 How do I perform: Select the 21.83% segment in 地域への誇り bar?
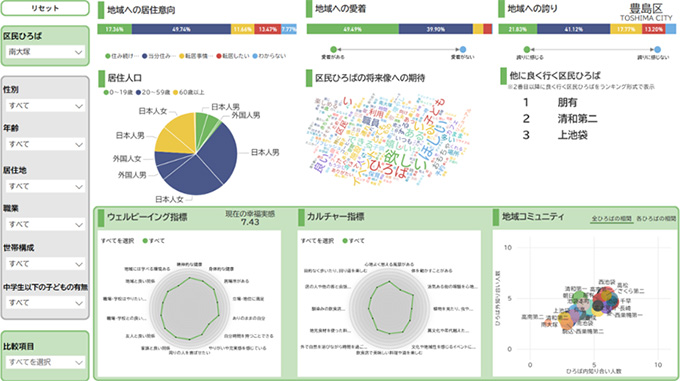click(518, 29)
